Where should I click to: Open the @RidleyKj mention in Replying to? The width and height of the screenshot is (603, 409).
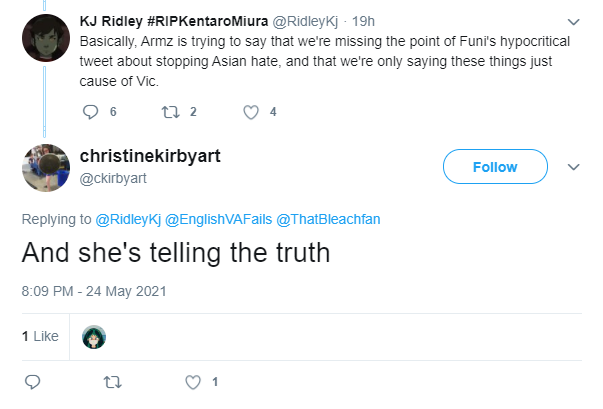[128, 219]
